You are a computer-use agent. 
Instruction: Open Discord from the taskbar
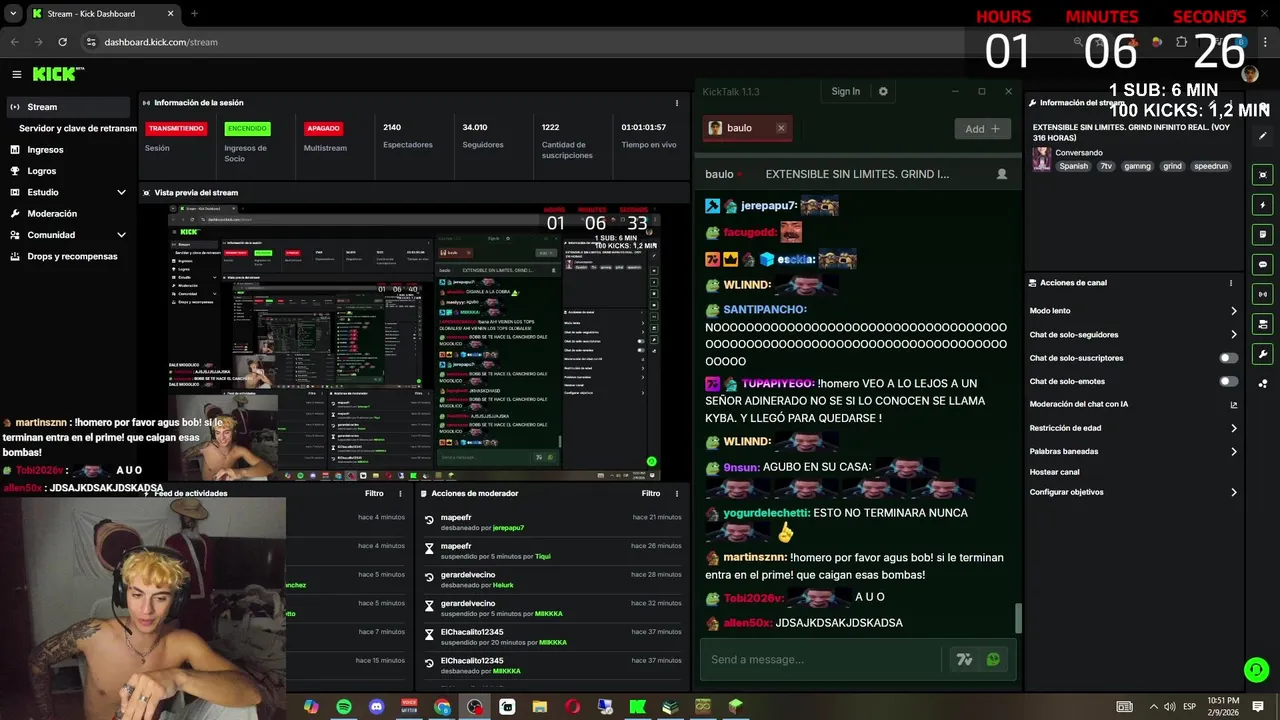(x=376, y=707)
